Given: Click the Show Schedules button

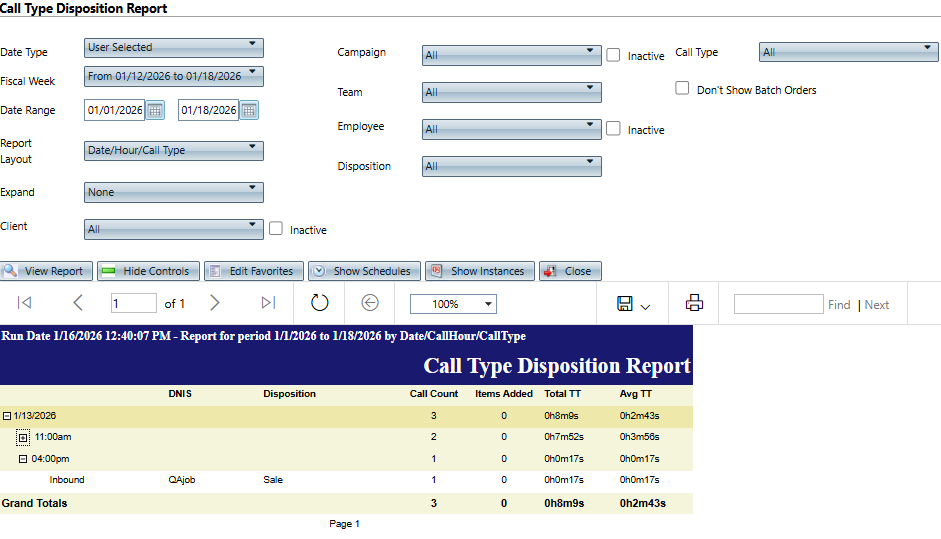Looking at the screenshot, I should [364, 271].
